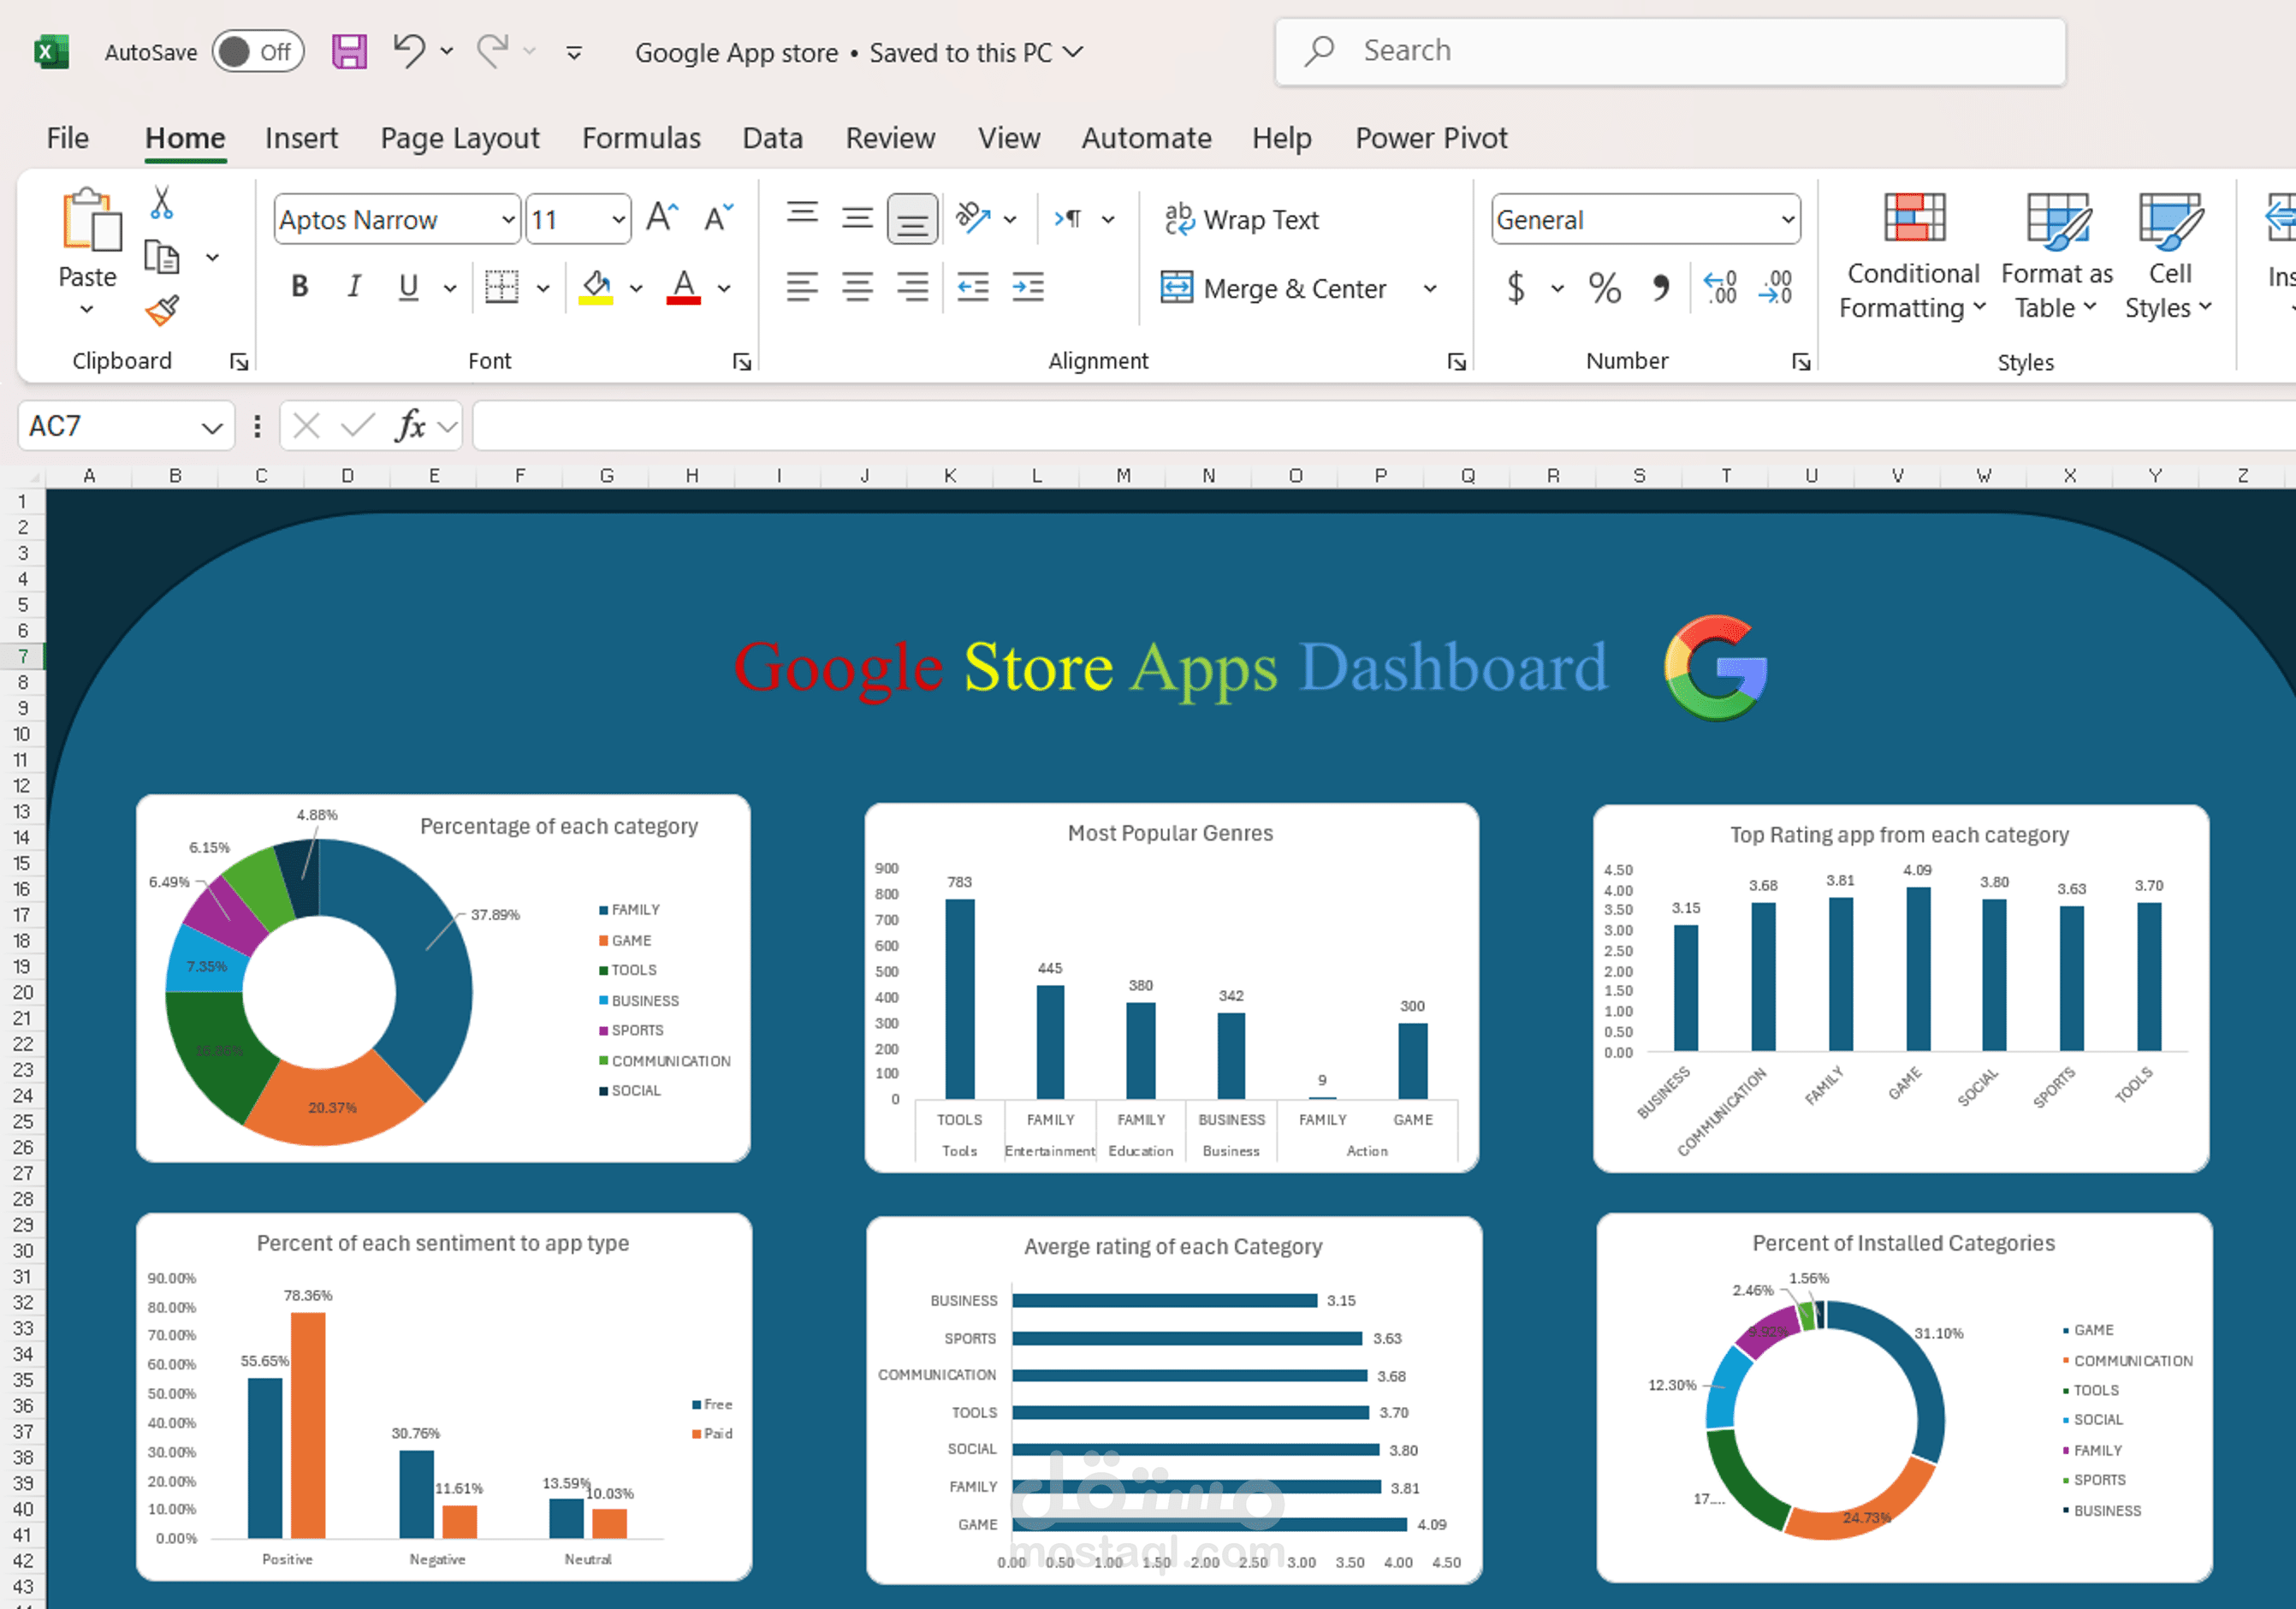Align cell text to the right
Image resolution: width=2296 pixels, height=1609 pixels.
[912, 288]
